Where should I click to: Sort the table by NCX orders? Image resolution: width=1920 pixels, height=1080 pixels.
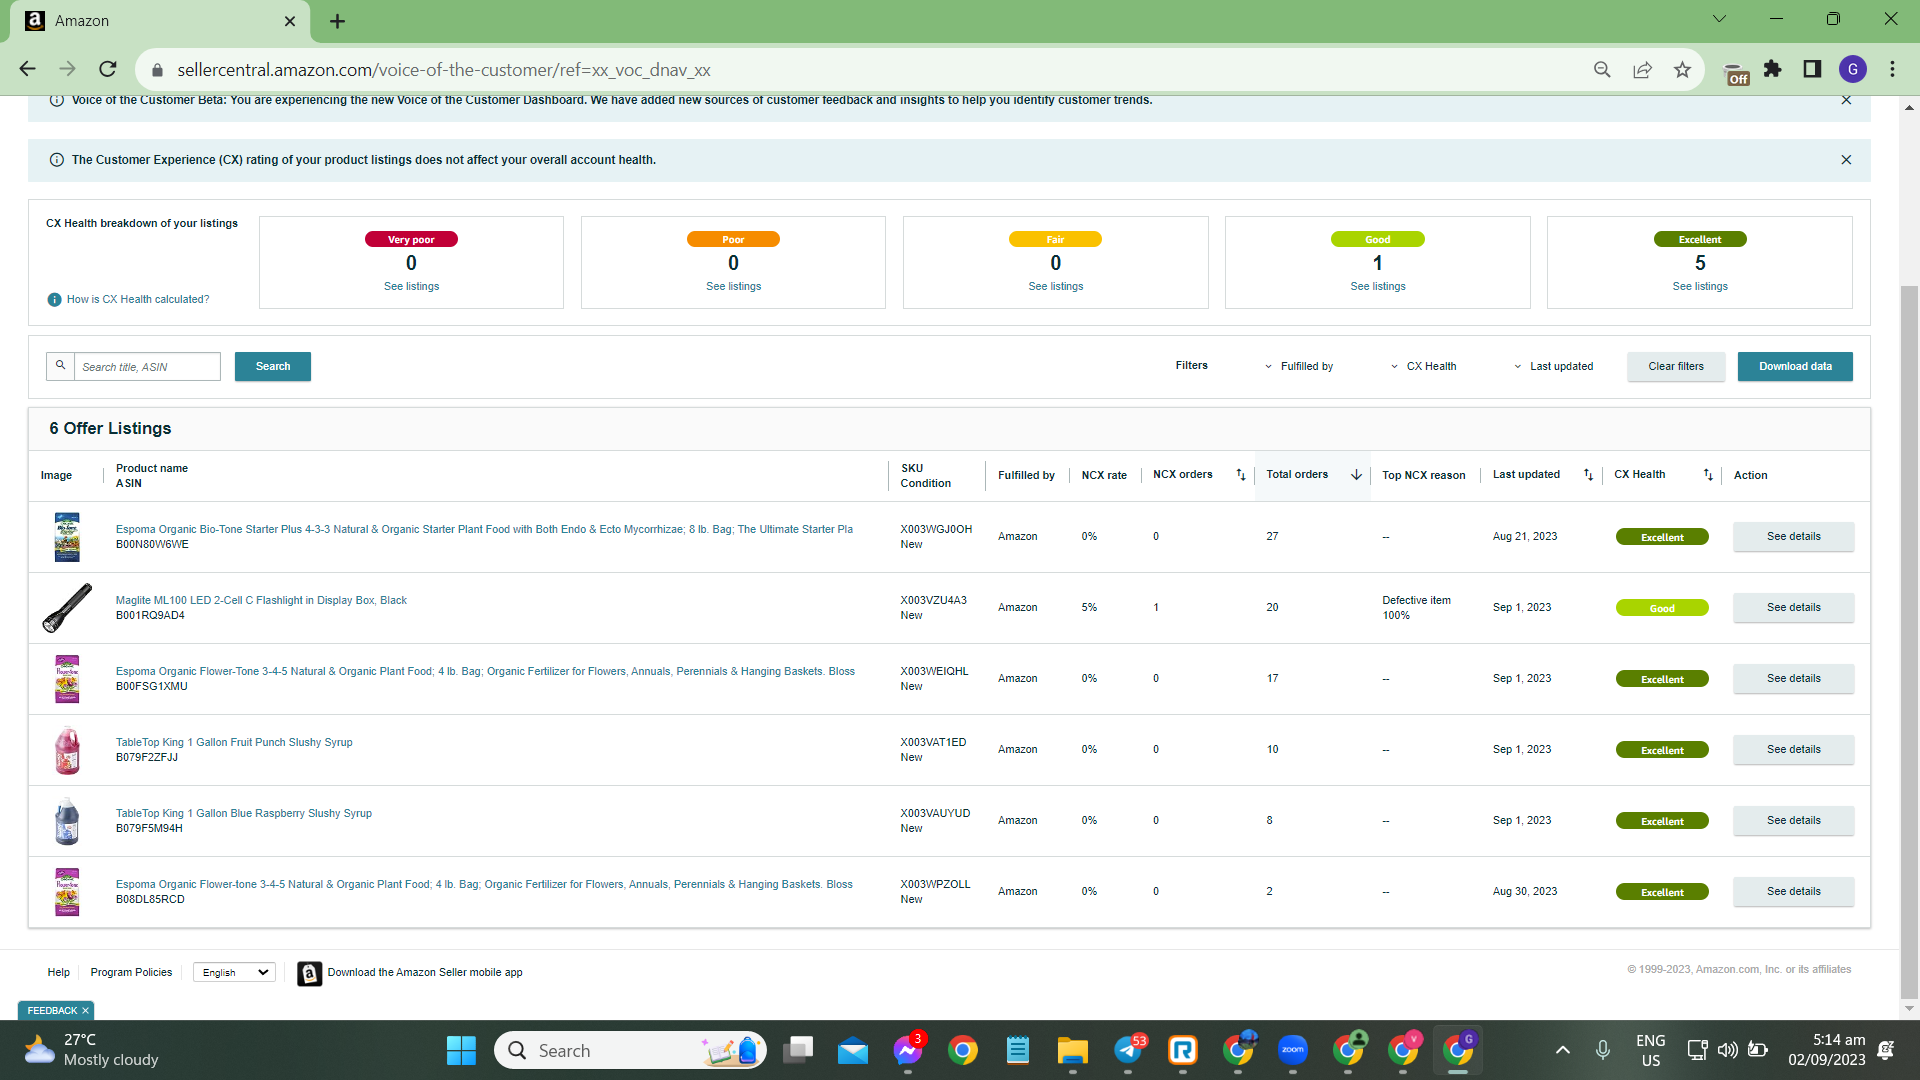tap(1241, 475)
